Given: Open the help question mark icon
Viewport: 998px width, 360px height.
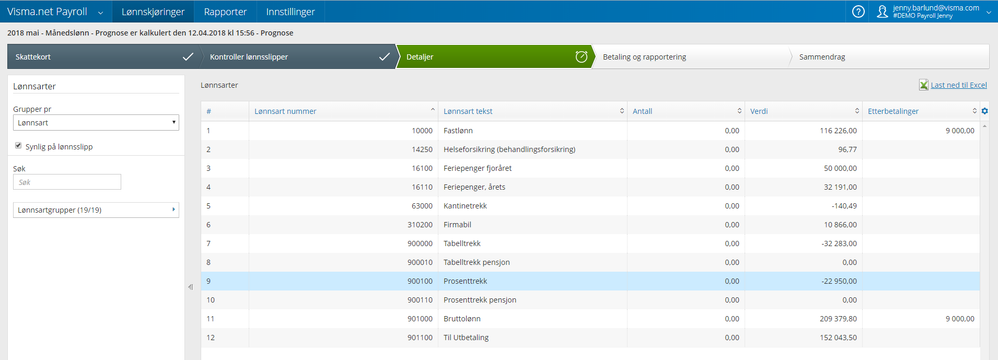Looking at the screenshot, I should click(x=859, y=11).
